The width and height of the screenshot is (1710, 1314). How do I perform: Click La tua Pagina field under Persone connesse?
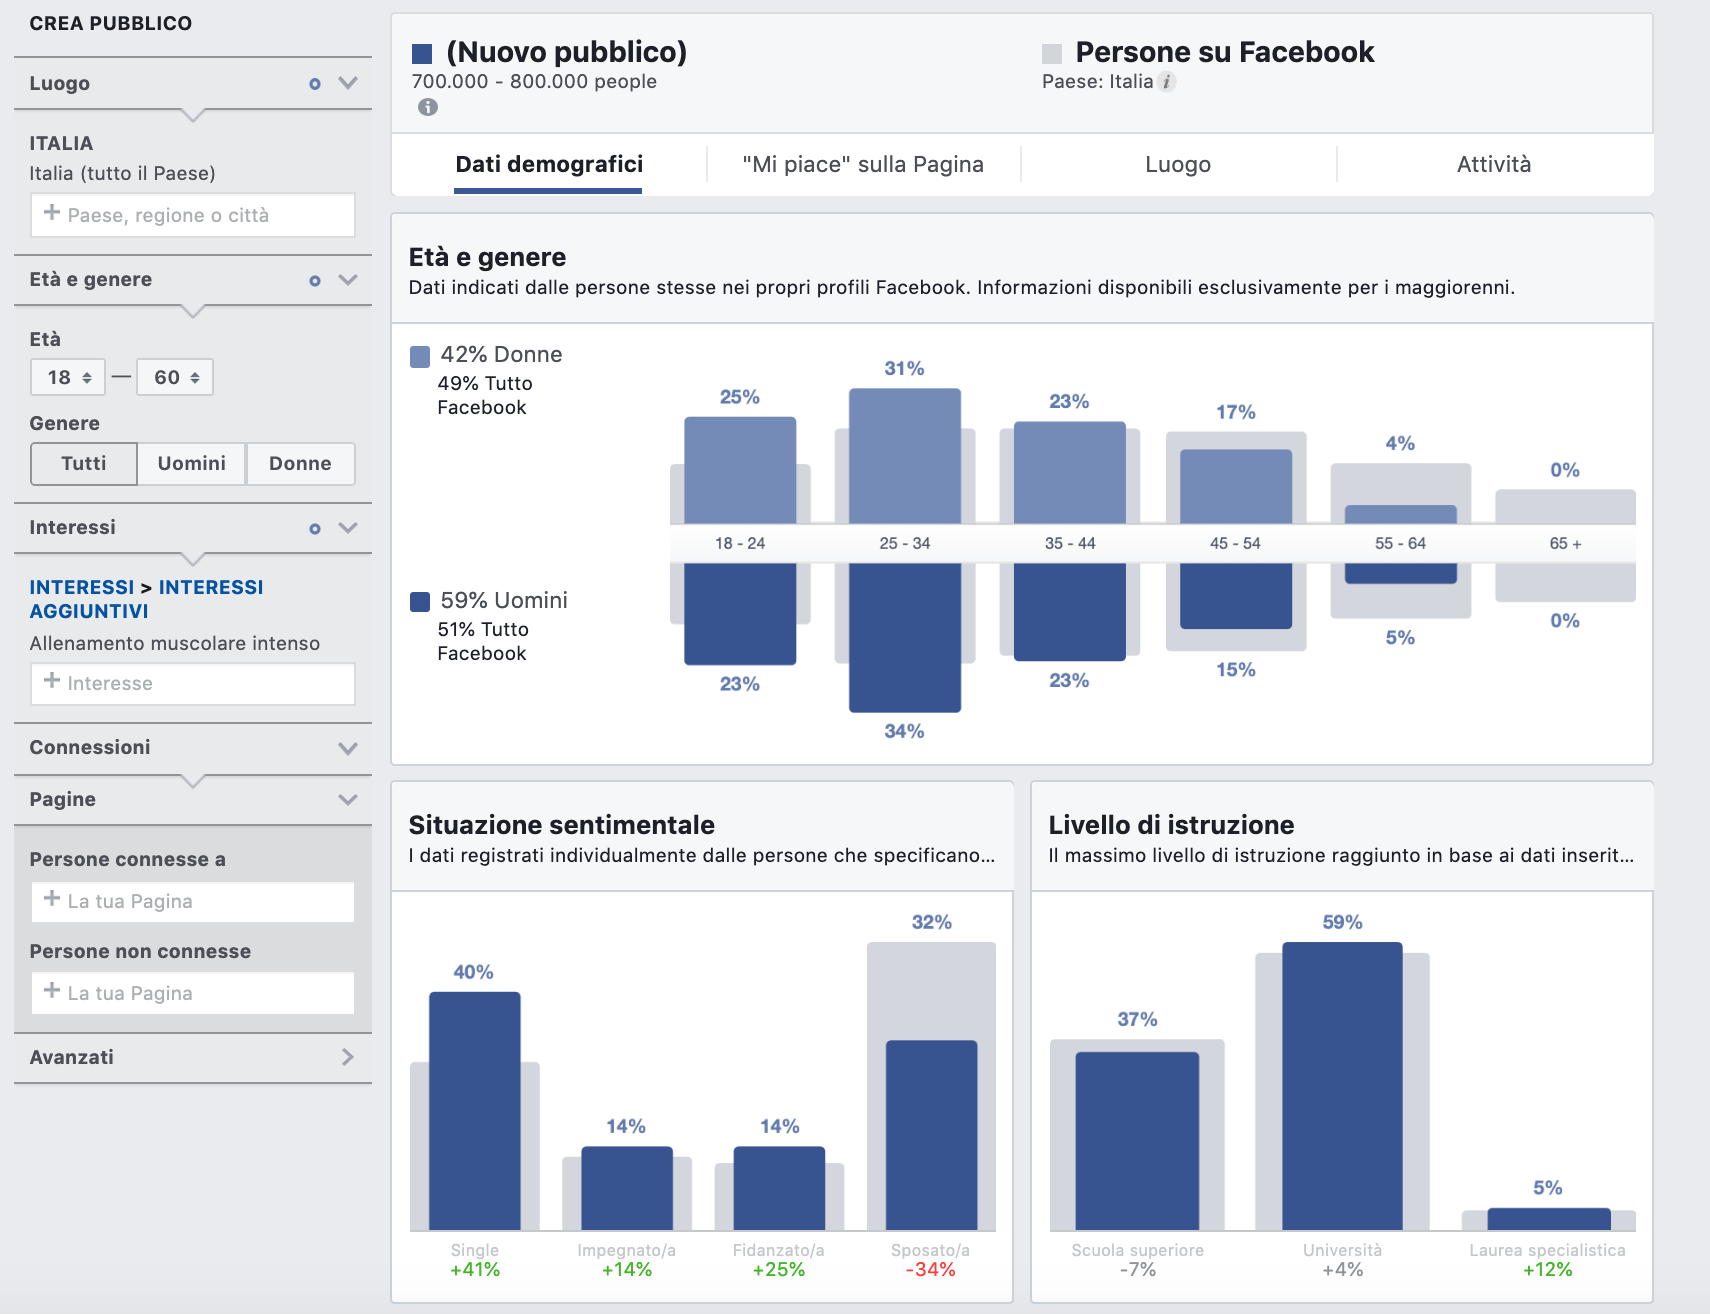tap(193, 902)
